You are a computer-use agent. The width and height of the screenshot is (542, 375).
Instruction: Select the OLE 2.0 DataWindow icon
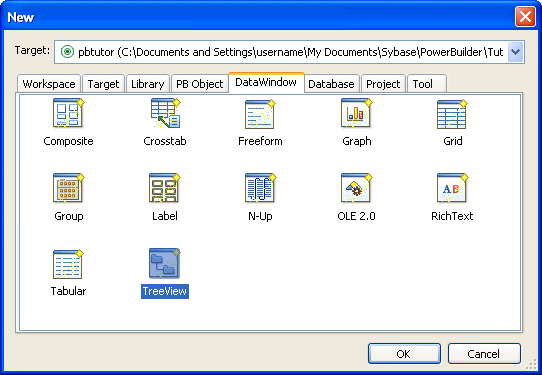(x=356, y=188)
